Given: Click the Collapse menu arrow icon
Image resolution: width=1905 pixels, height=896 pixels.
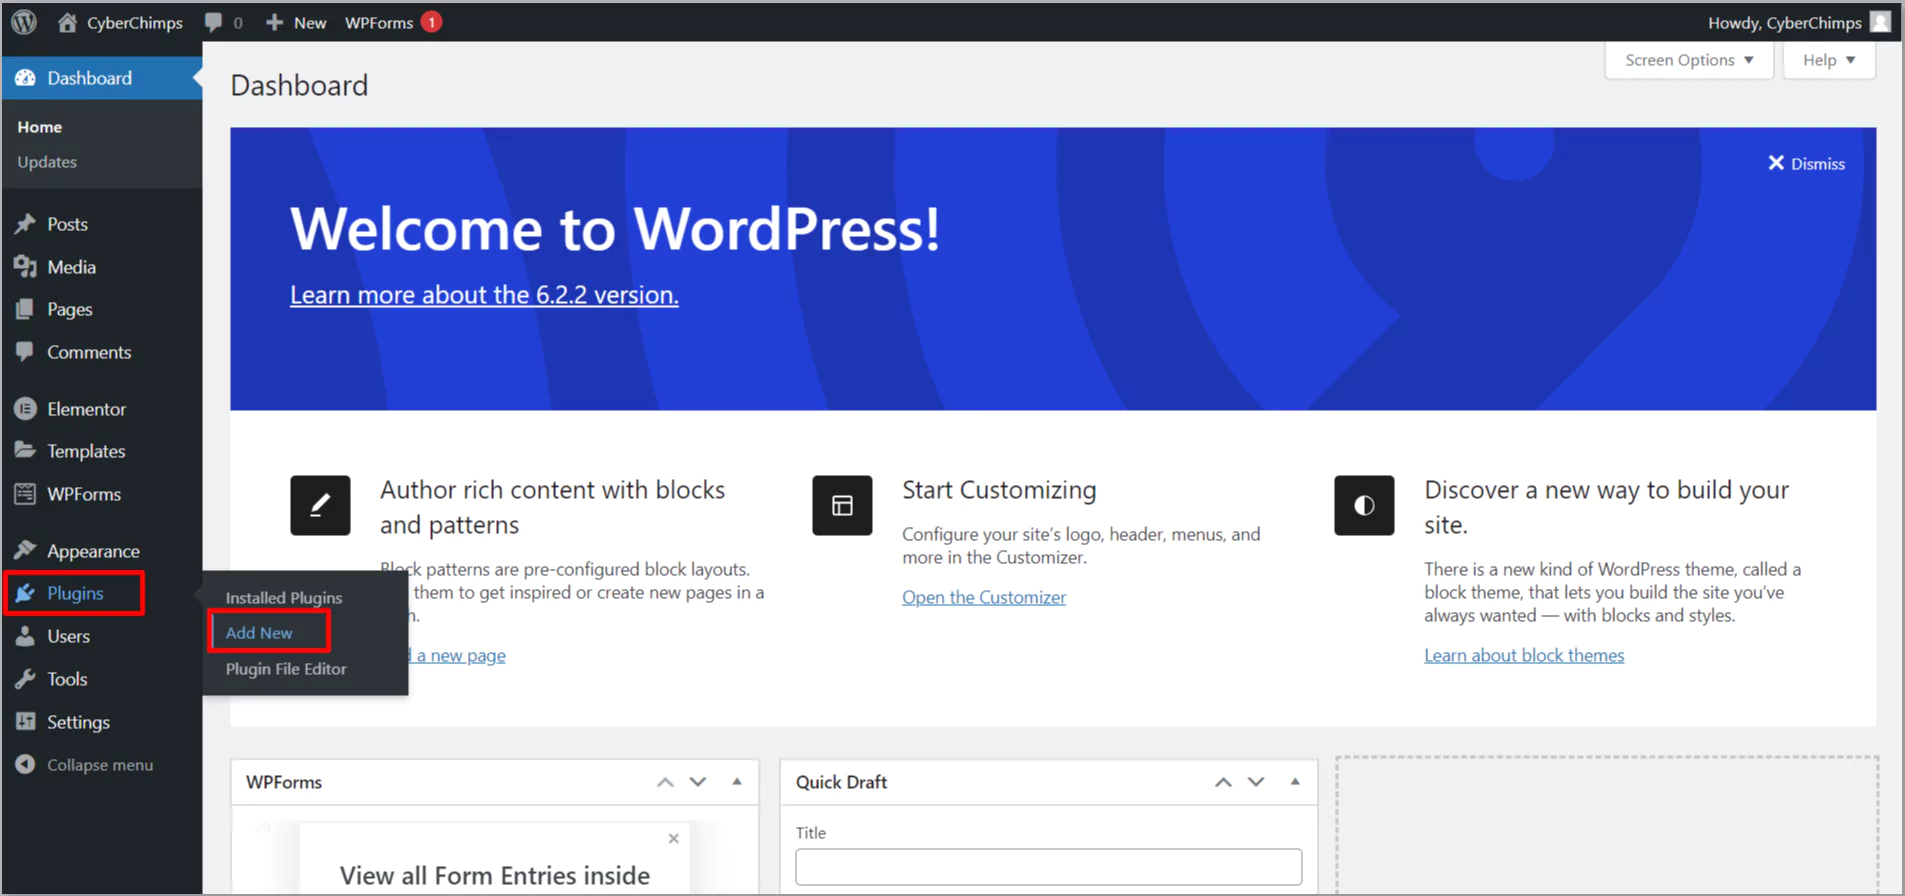Looking at the screenshot, I should [x=25, y=764].
